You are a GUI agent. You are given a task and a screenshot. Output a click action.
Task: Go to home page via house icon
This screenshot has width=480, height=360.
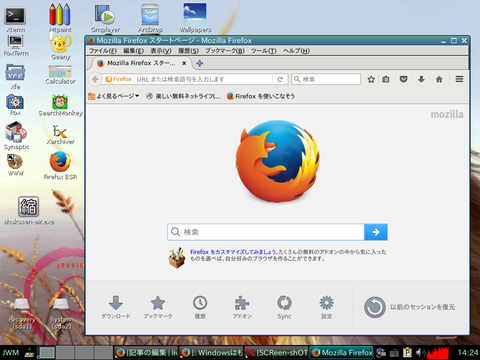point(439,79)
